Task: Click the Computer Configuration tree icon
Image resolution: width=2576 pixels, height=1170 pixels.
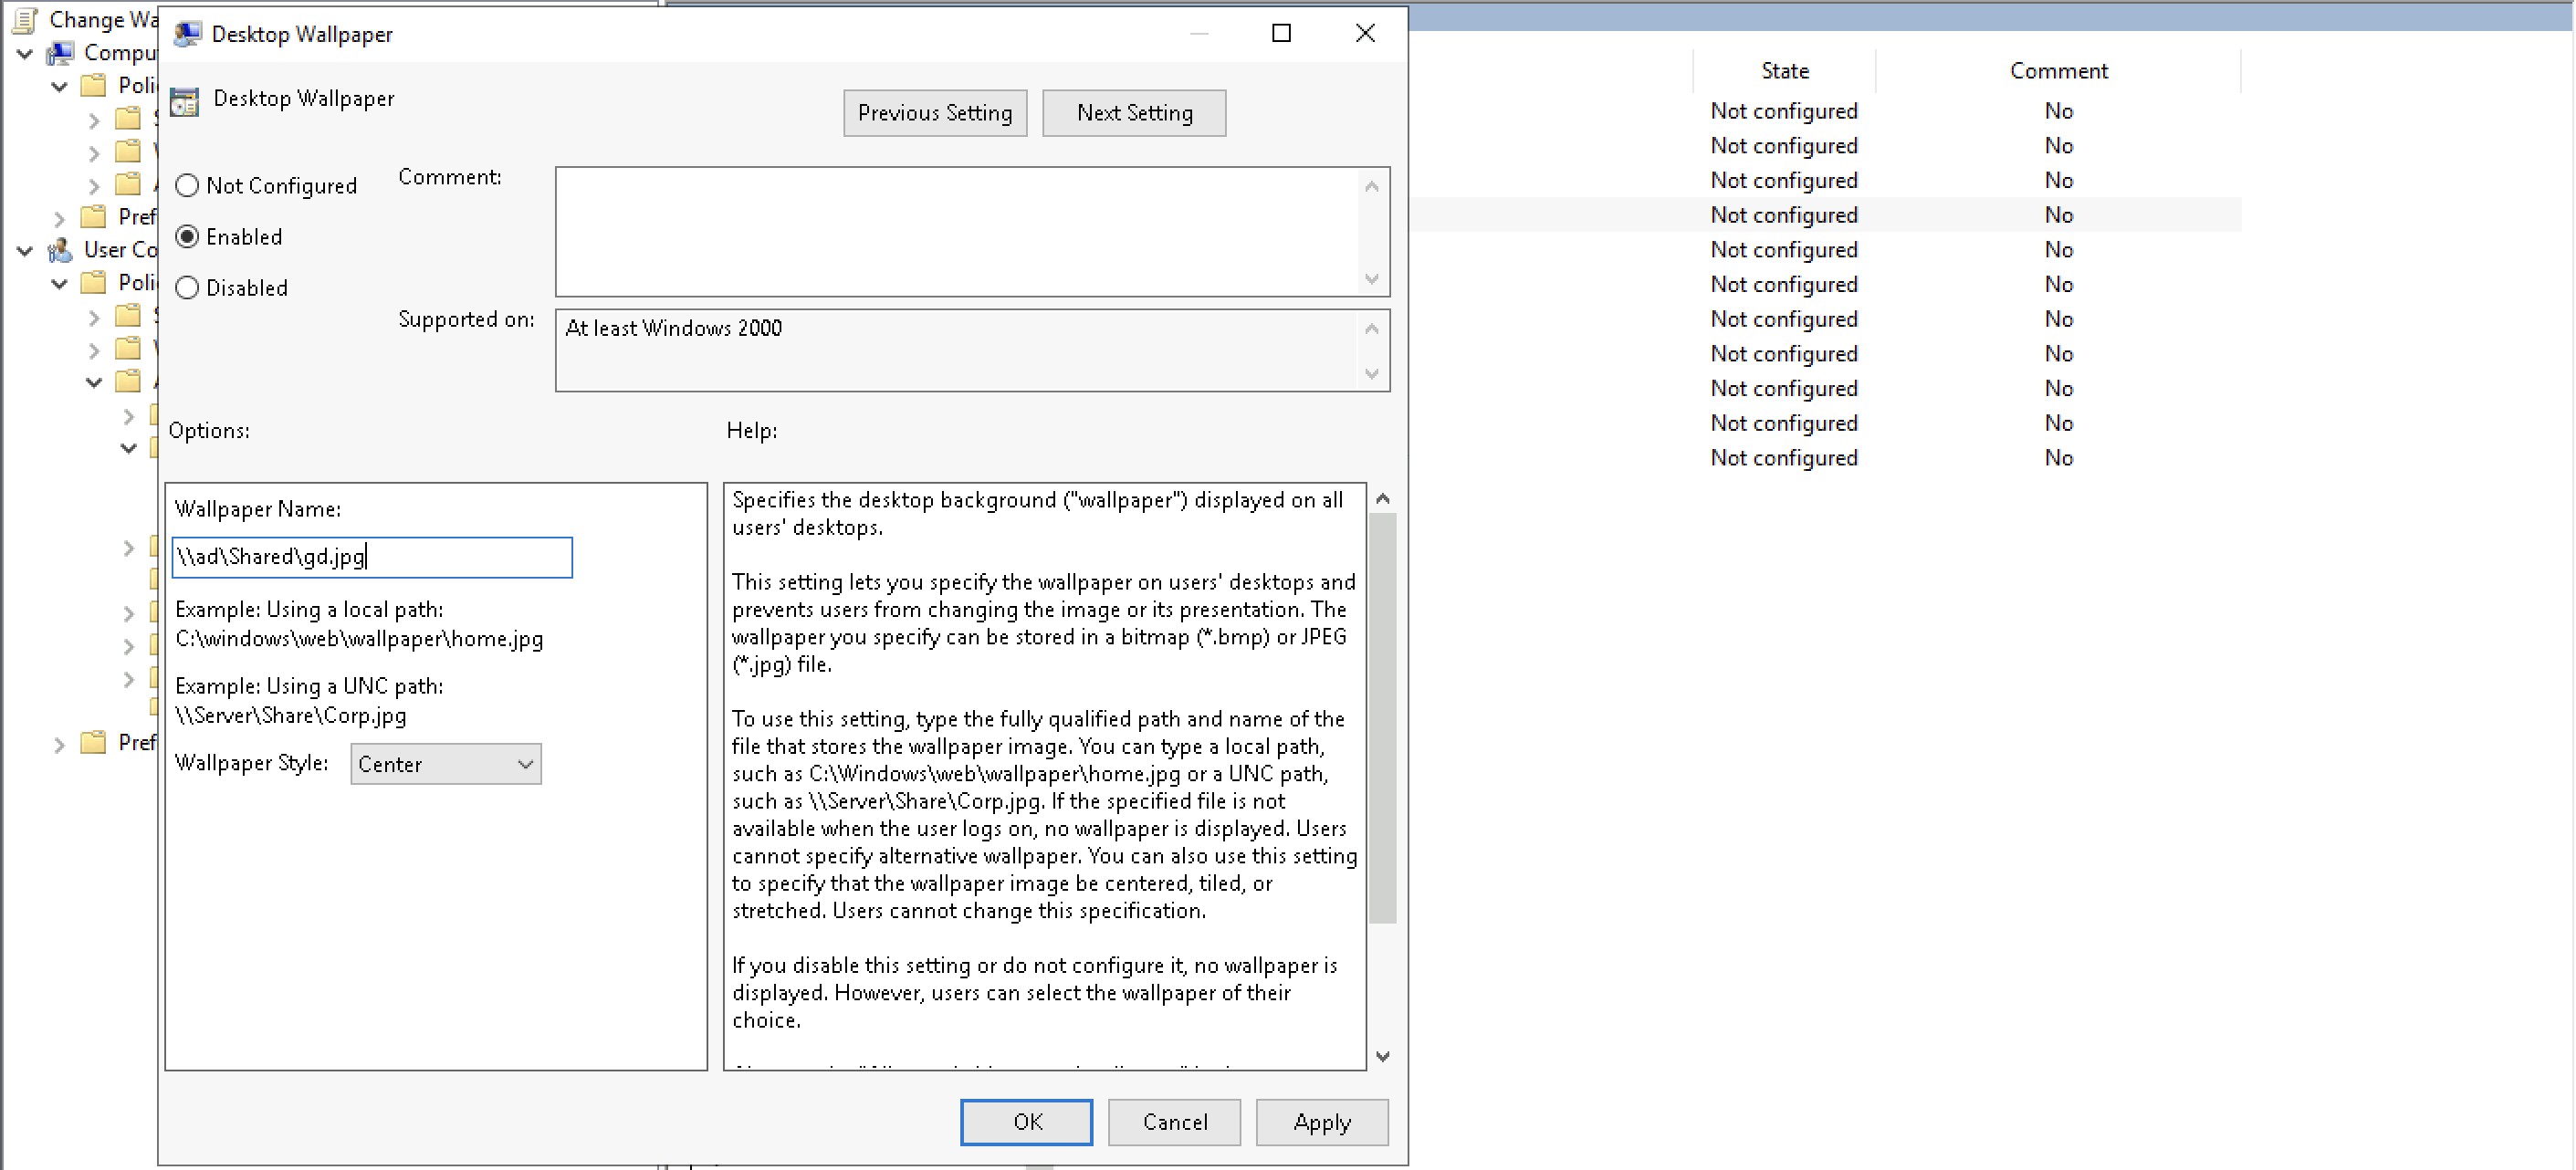Action: (x=61, y=52)
